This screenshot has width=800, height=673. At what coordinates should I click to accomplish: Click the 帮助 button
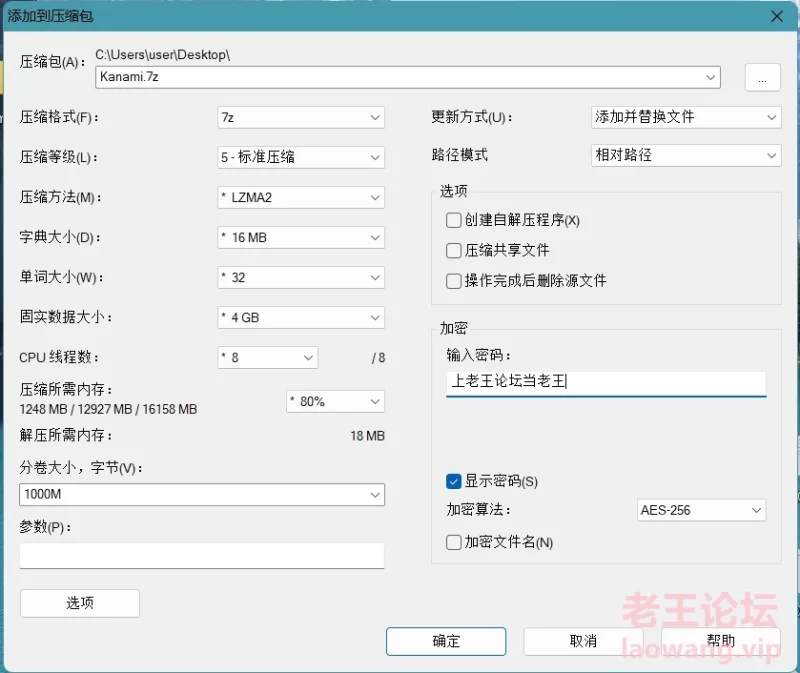click(721, 641)
